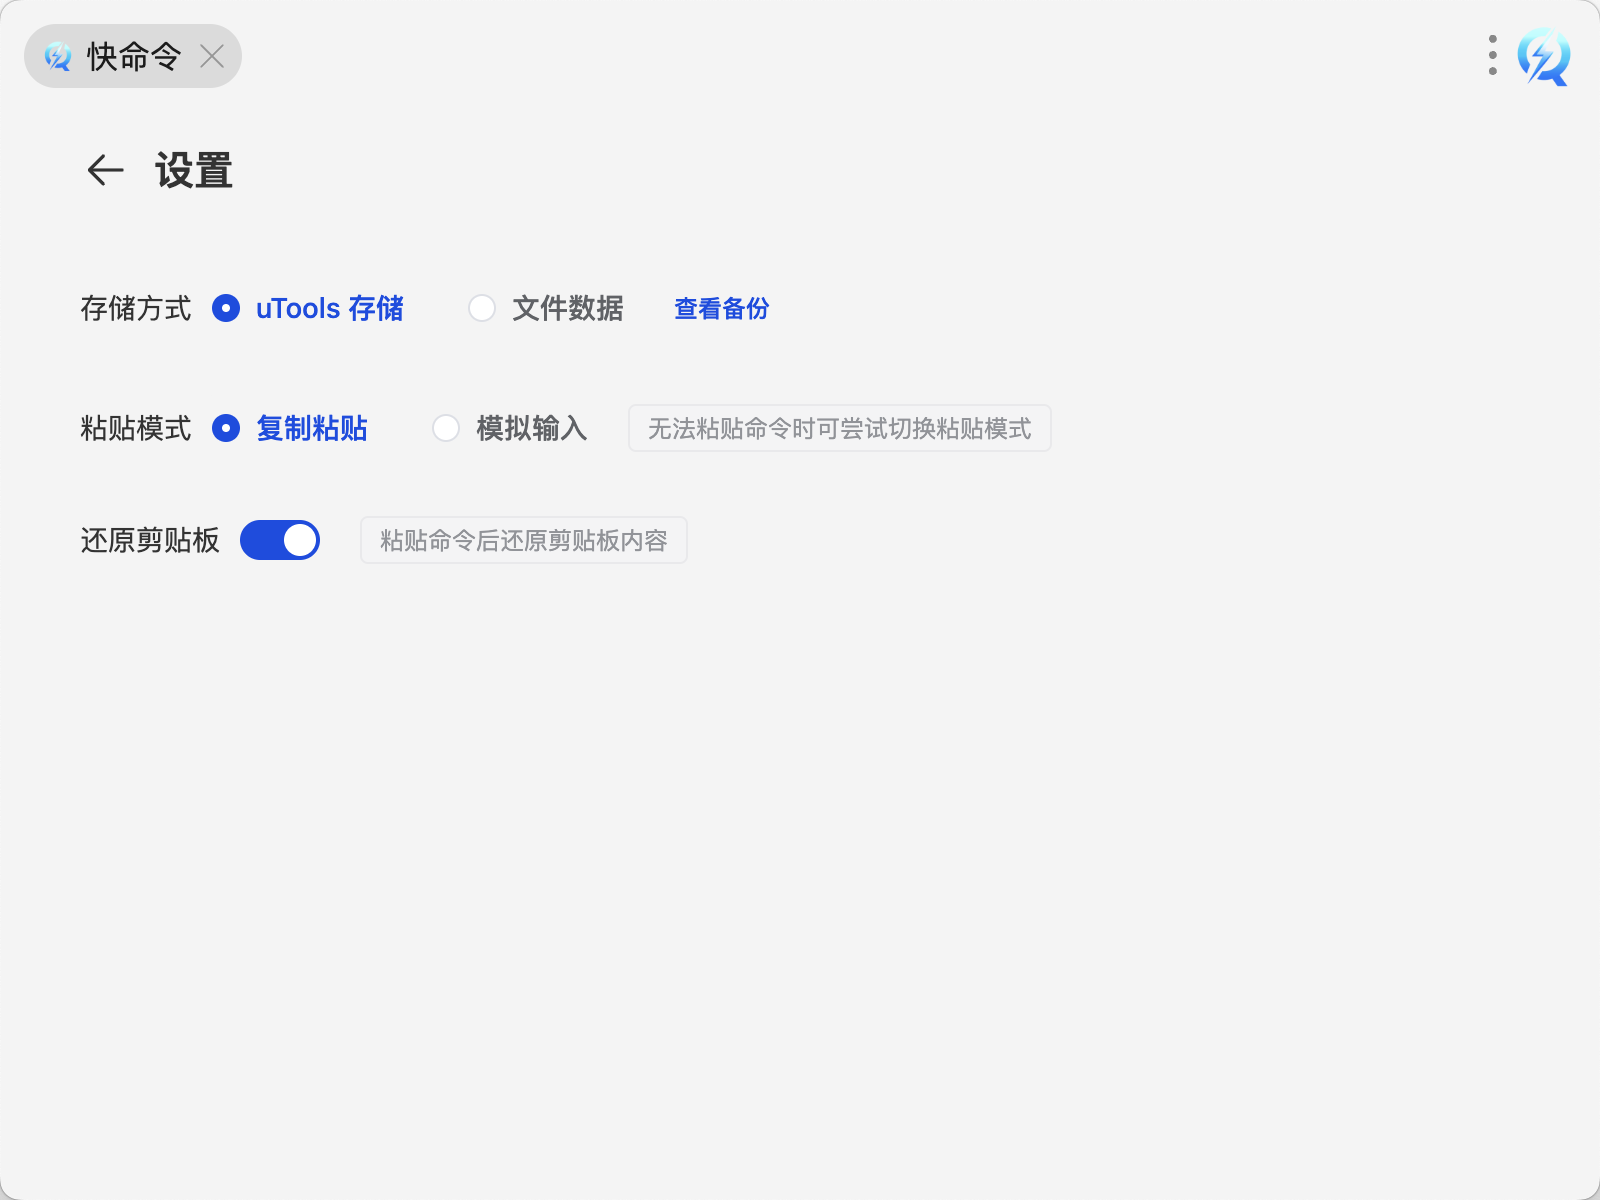Open the three-dot more options menu
This screenshot has width=1600, height=1200.
pyautogui.click(x=1492, y=56)
